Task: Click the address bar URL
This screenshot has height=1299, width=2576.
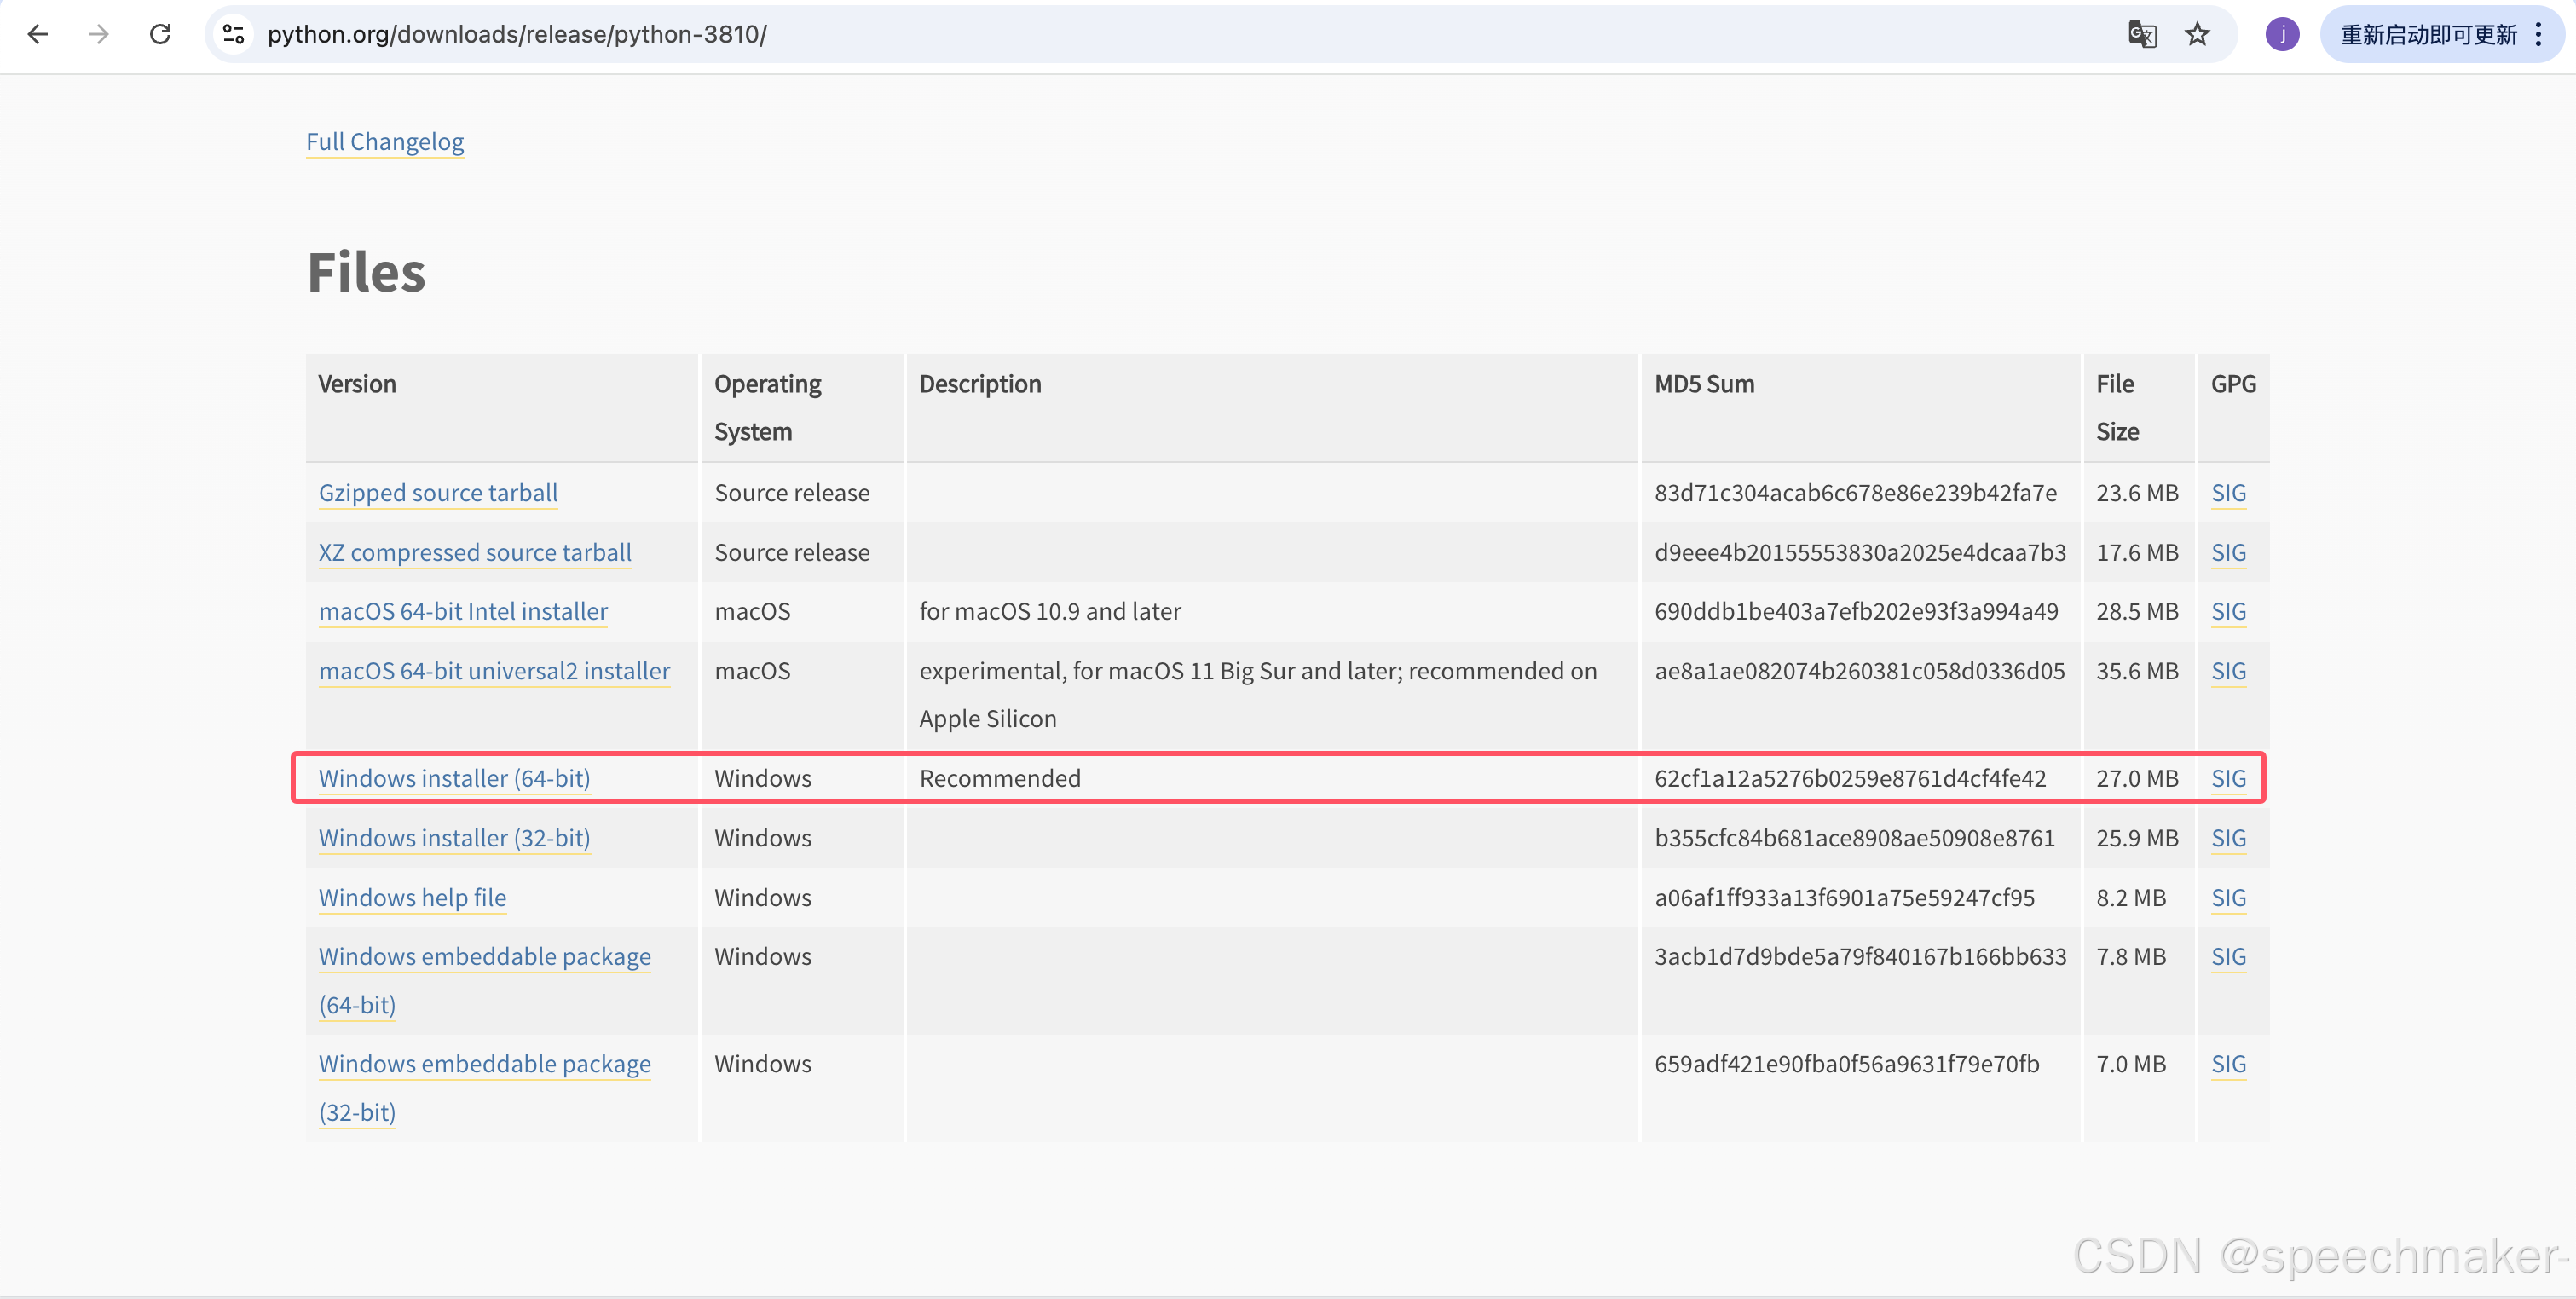Action: (516, 34)
